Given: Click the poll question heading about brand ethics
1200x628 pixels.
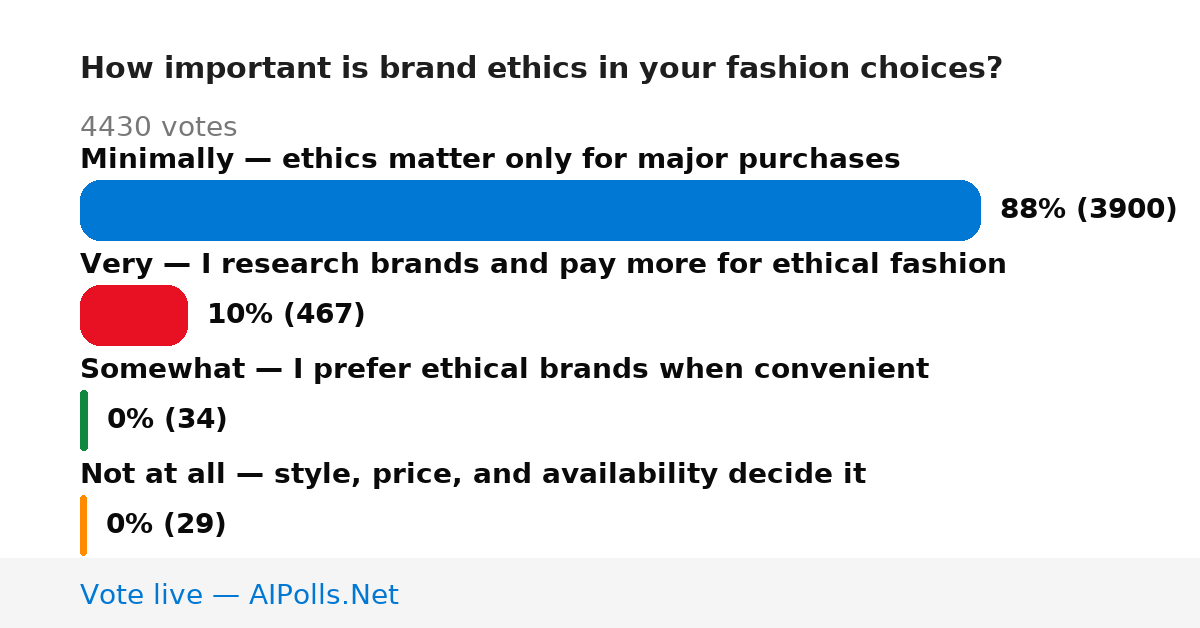Looking at the screenshot, I should point(541,69).
